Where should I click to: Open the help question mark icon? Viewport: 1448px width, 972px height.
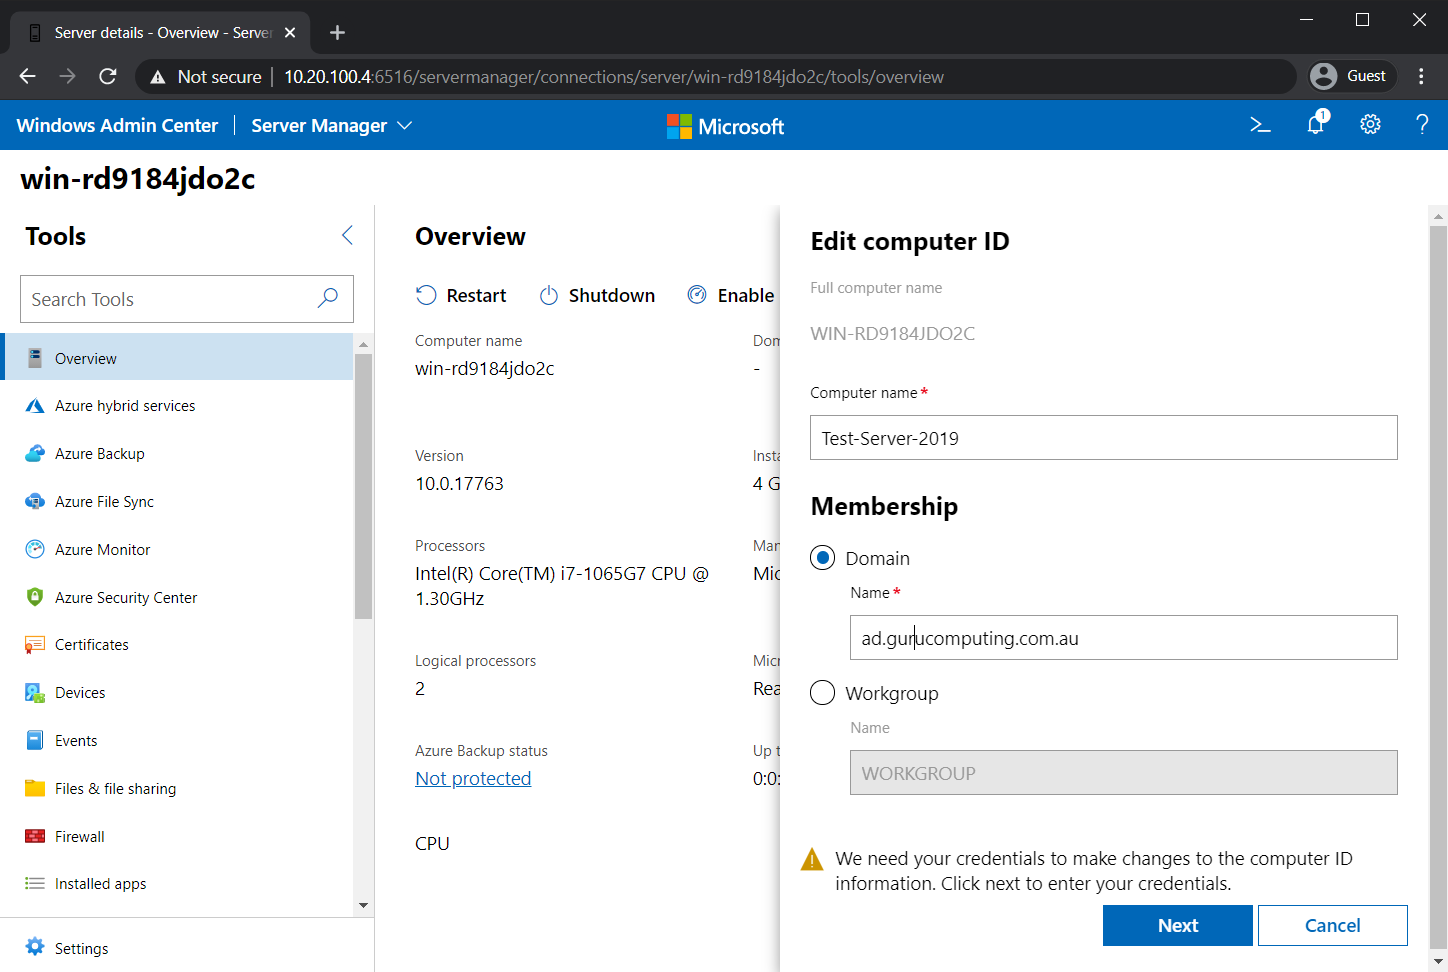coord(1422,124)
